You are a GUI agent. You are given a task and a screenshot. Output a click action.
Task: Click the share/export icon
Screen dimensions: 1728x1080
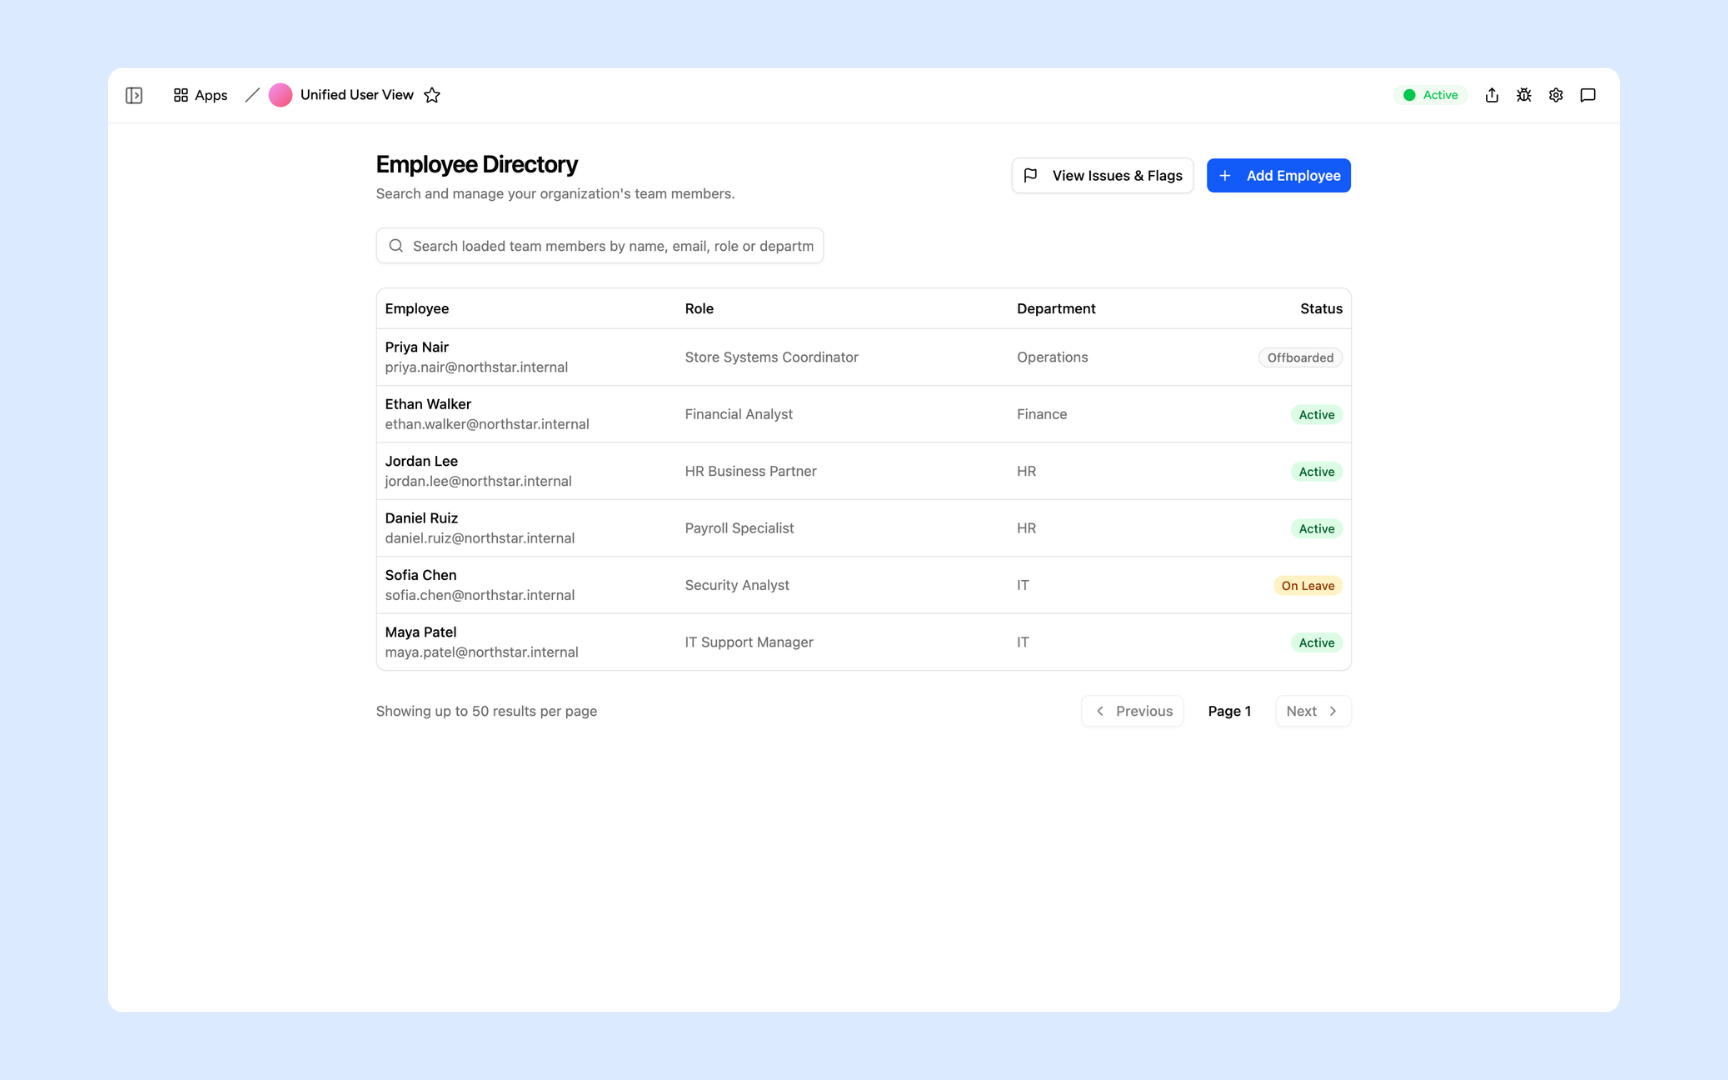pyautogui.click(x=1492, y=95)
